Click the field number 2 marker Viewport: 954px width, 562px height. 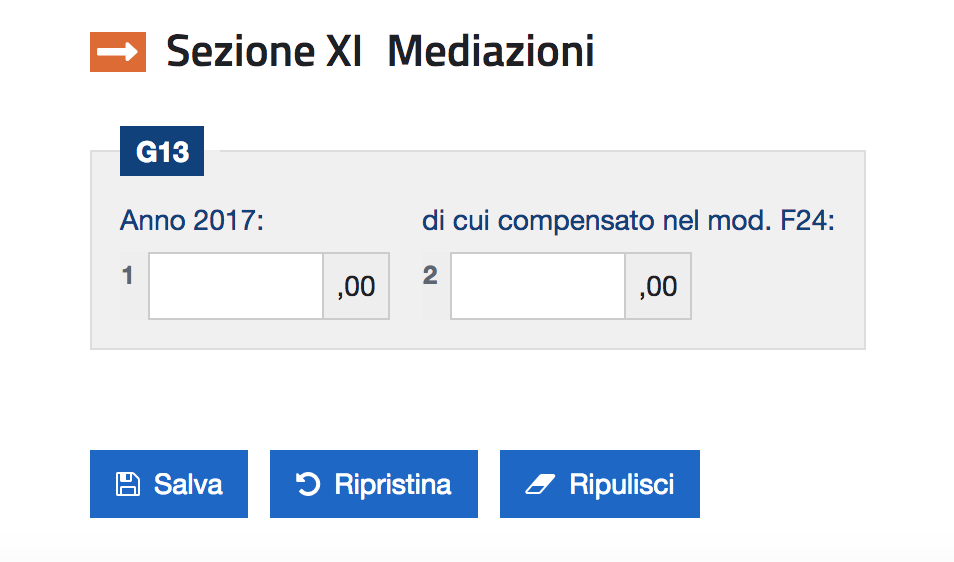tap(430, 276)
